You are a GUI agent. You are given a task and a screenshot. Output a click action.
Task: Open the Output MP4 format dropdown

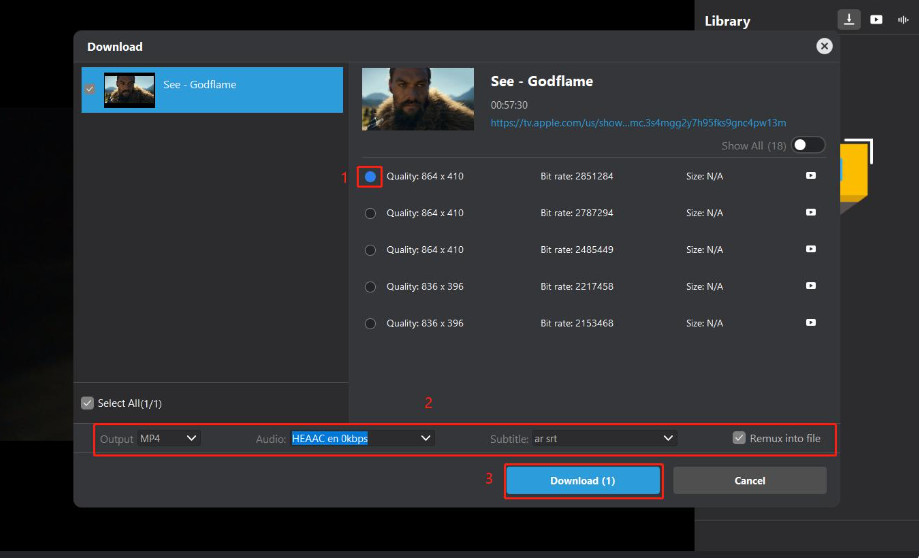[169, 438]
